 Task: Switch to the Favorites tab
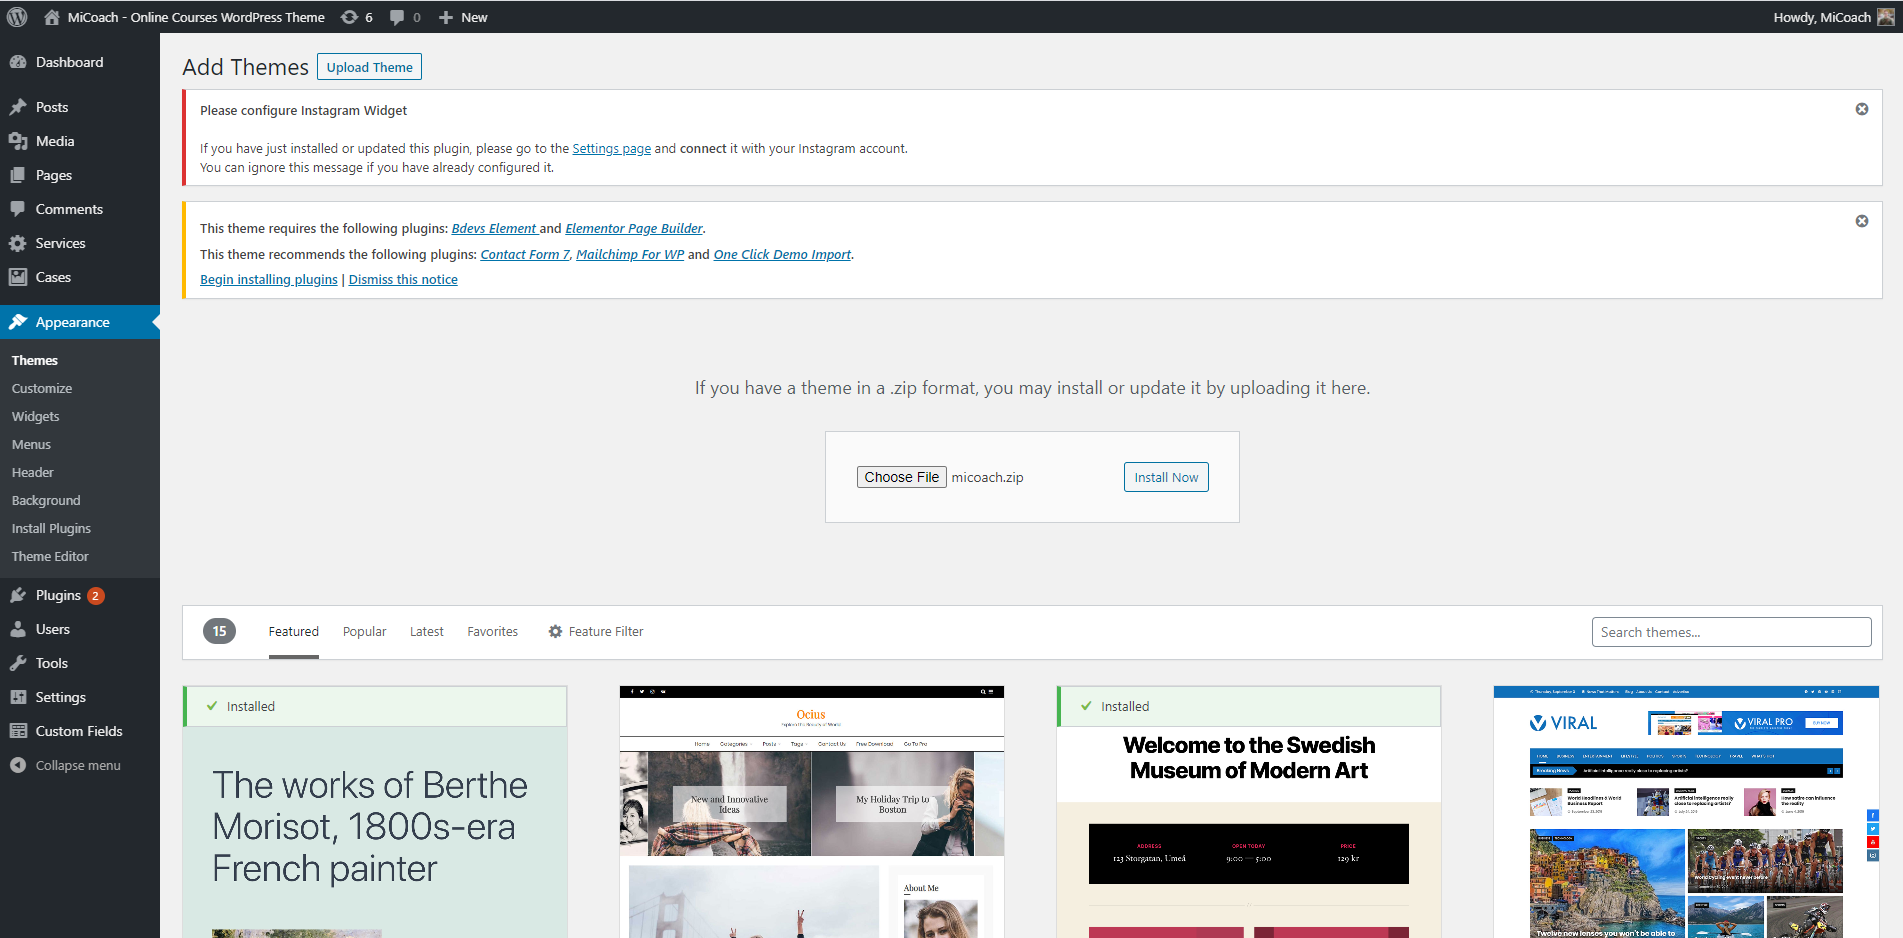pos(492,631)
